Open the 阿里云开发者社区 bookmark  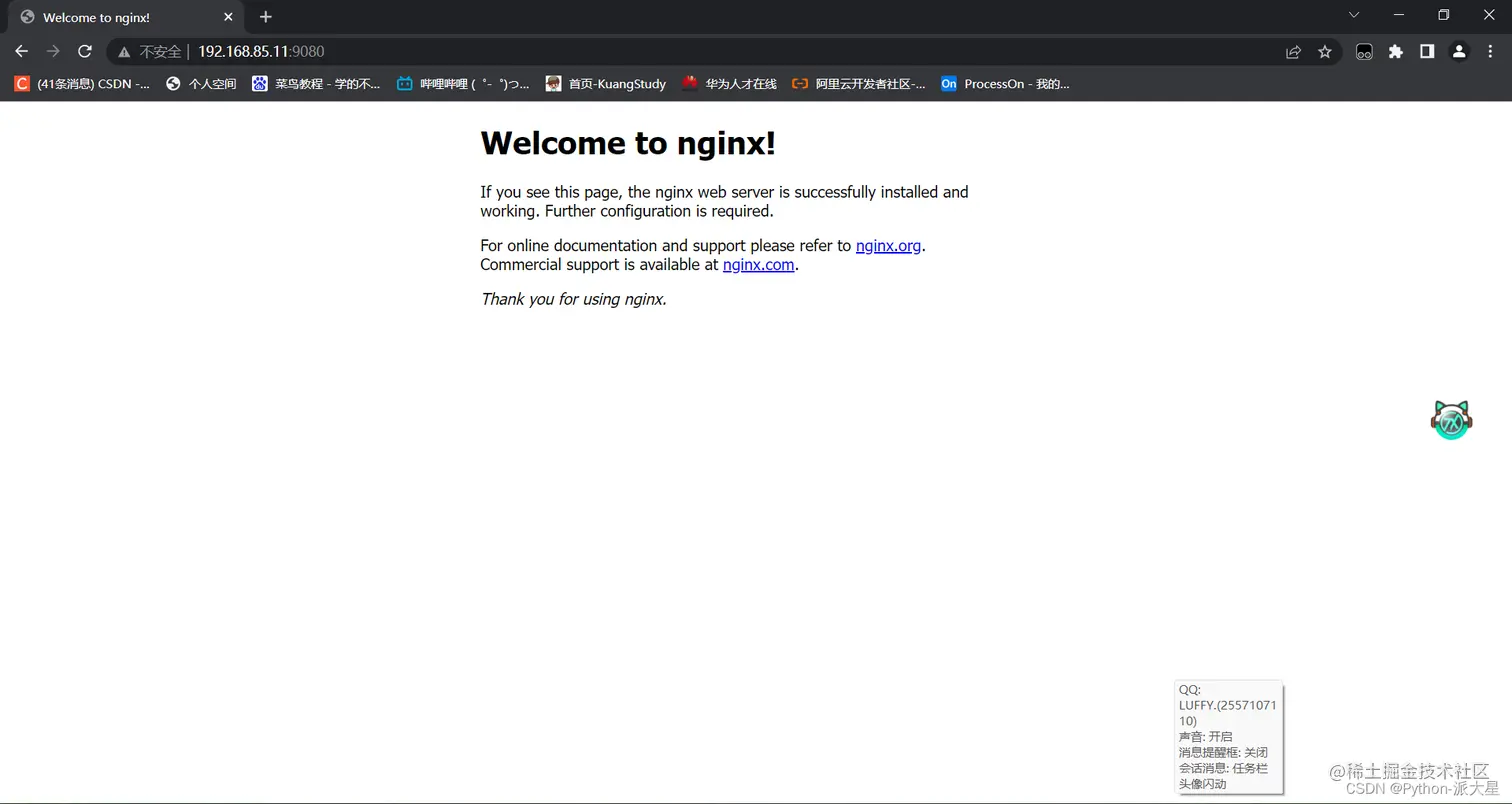tap(859, 84)
